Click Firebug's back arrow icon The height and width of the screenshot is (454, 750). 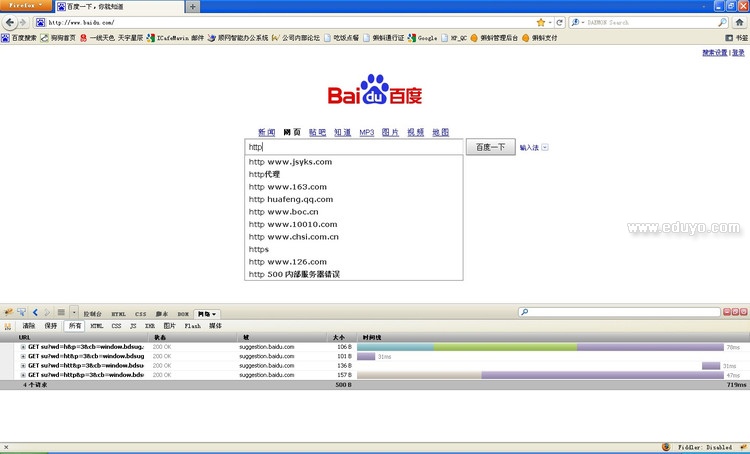35,313
